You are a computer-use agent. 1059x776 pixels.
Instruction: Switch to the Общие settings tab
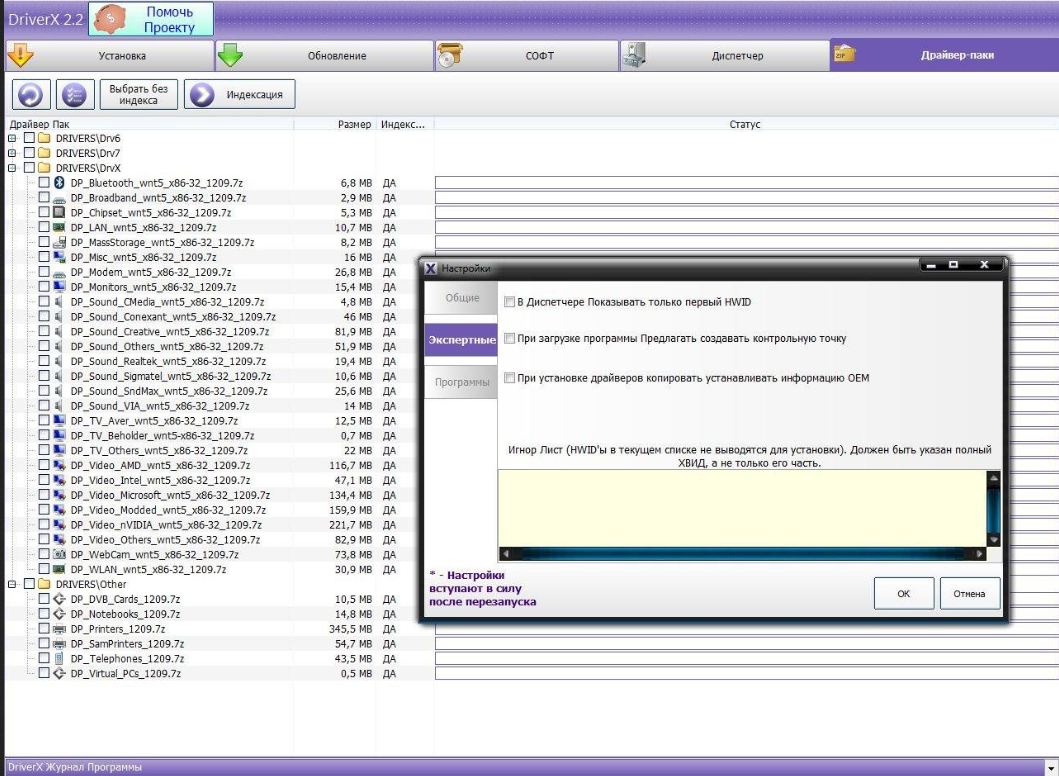coord(461,299)
